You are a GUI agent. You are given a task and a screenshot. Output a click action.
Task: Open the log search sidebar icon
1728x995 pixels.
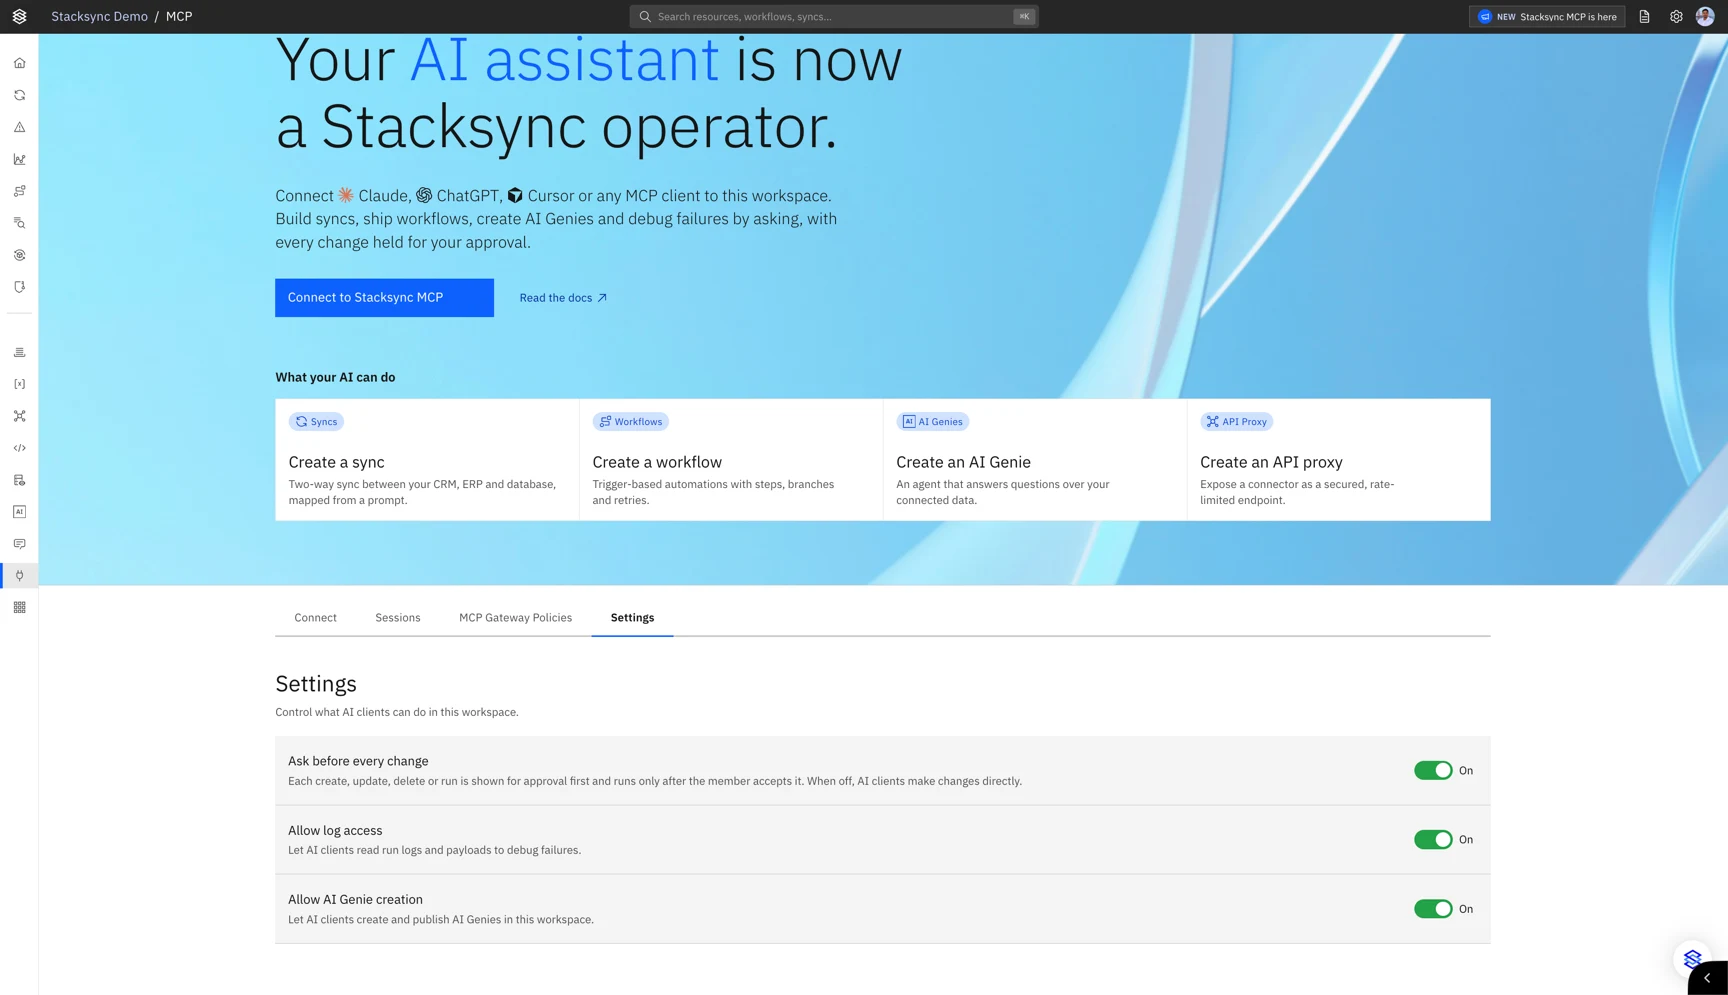tap(19, 223)
